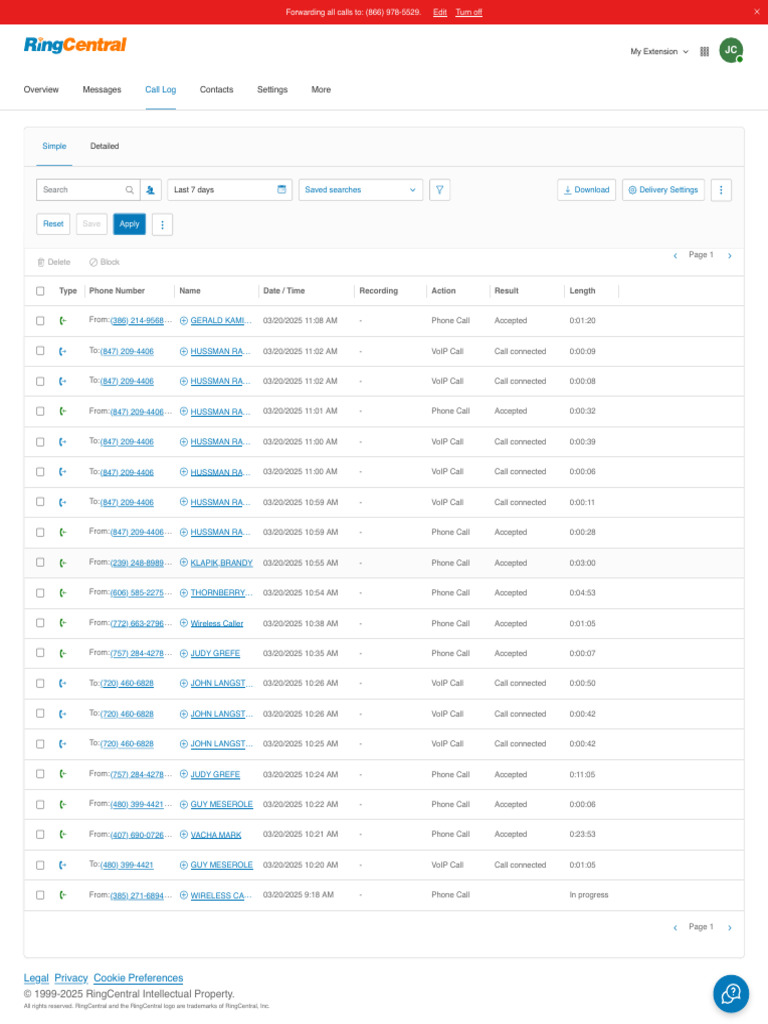768x1024 pixels.
Task: Open the Settings tab
Action: pos(272,89)
